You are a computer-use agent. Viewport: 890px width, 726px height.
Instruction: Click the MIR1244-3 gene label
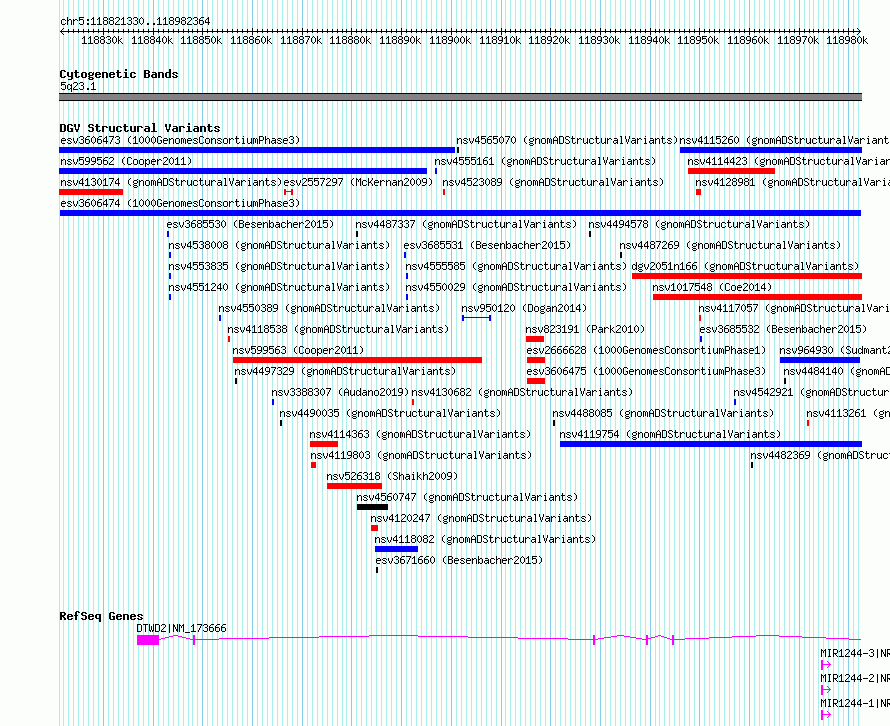[855, 653]
